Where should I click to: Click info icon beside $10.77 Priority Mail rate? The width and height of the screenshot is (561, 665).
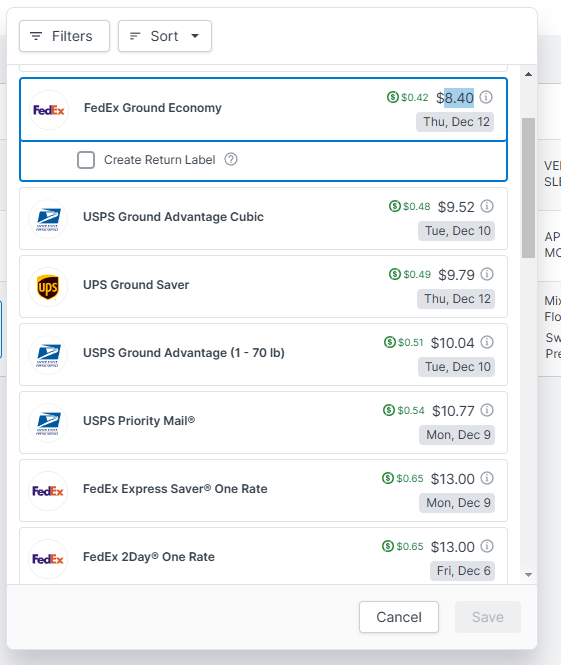tap(487, 410)
